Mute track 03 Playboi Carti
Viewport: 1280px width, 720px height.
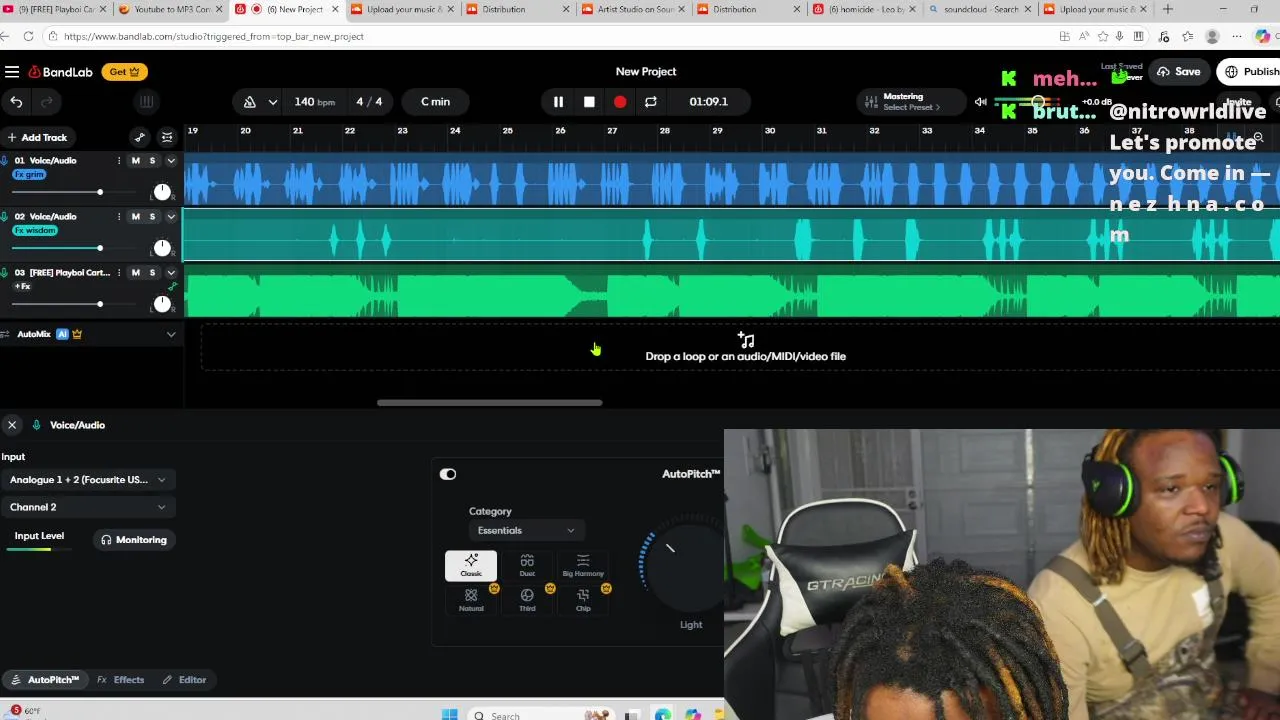(136, 273)
